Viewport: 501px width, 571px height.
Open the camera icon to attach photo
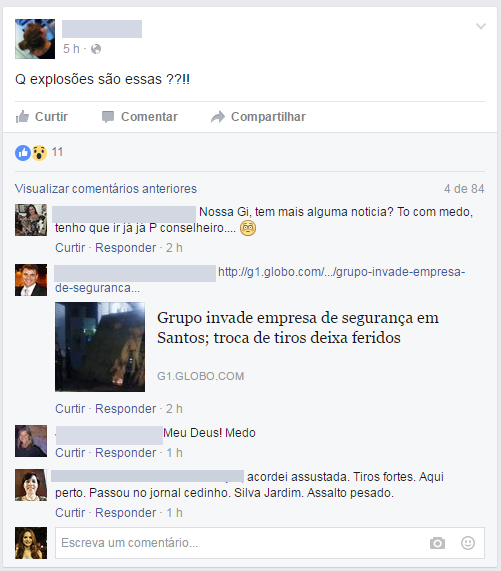coord(437,543)
